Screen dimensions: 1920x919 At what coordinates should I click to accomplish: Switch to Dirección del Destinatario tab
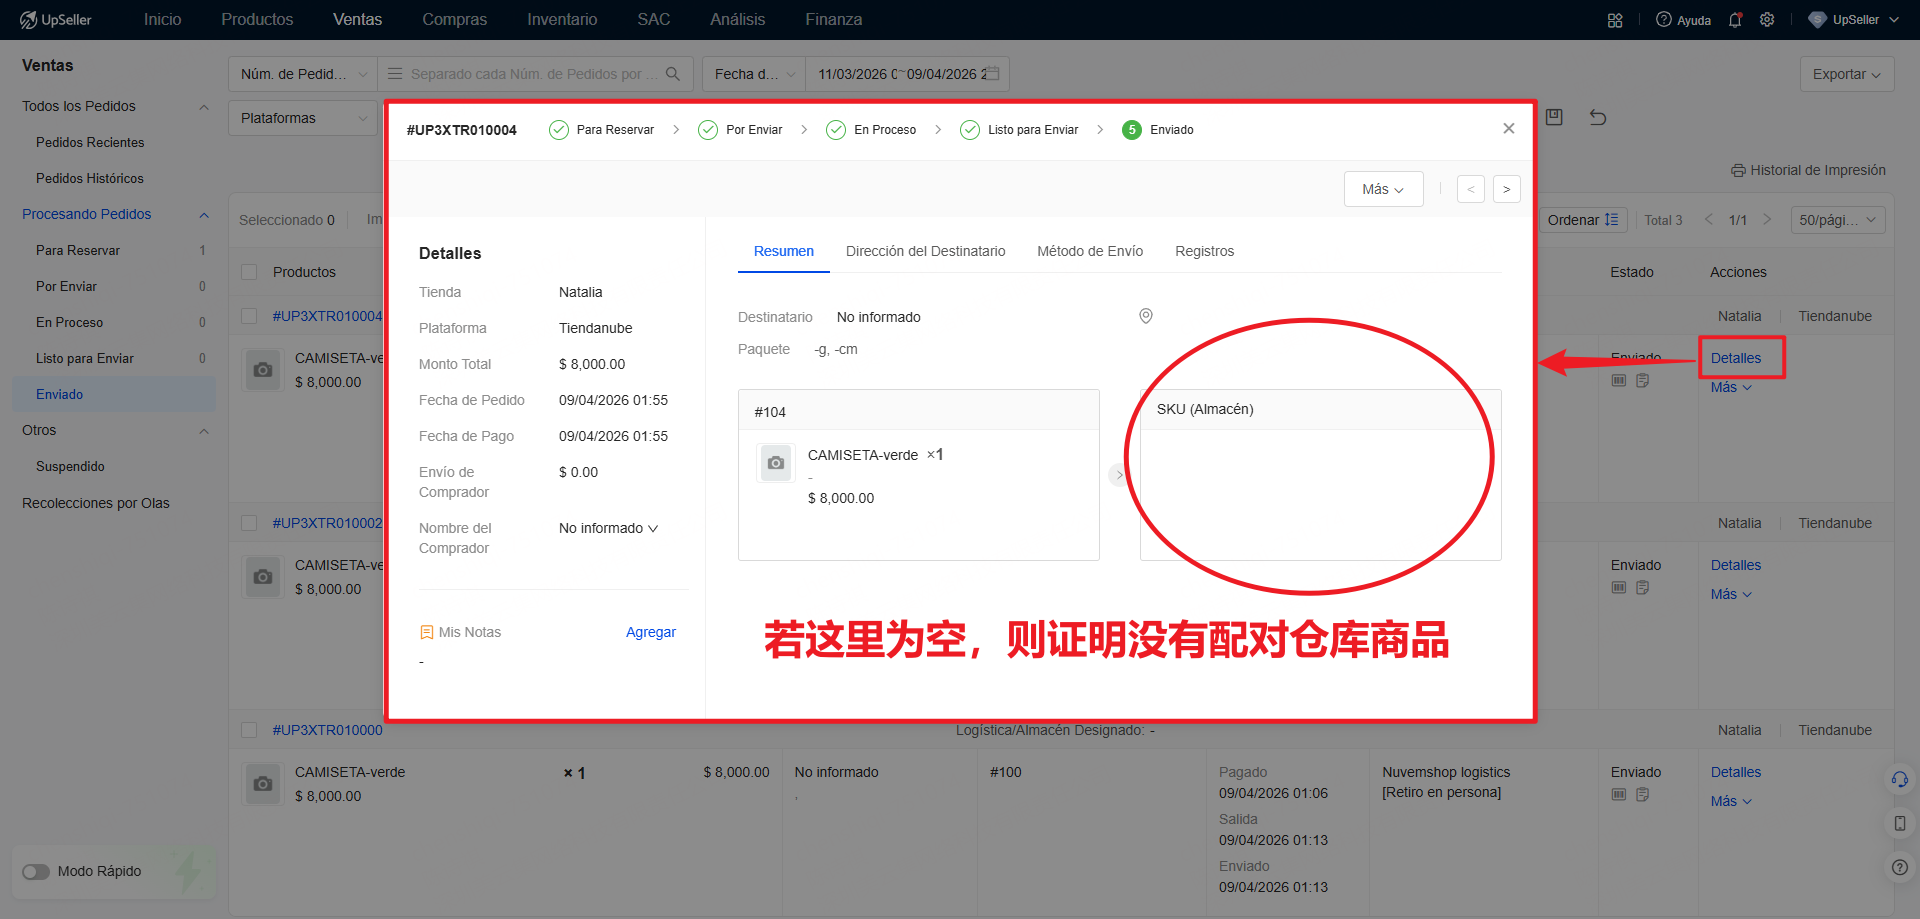pos(925,251)
